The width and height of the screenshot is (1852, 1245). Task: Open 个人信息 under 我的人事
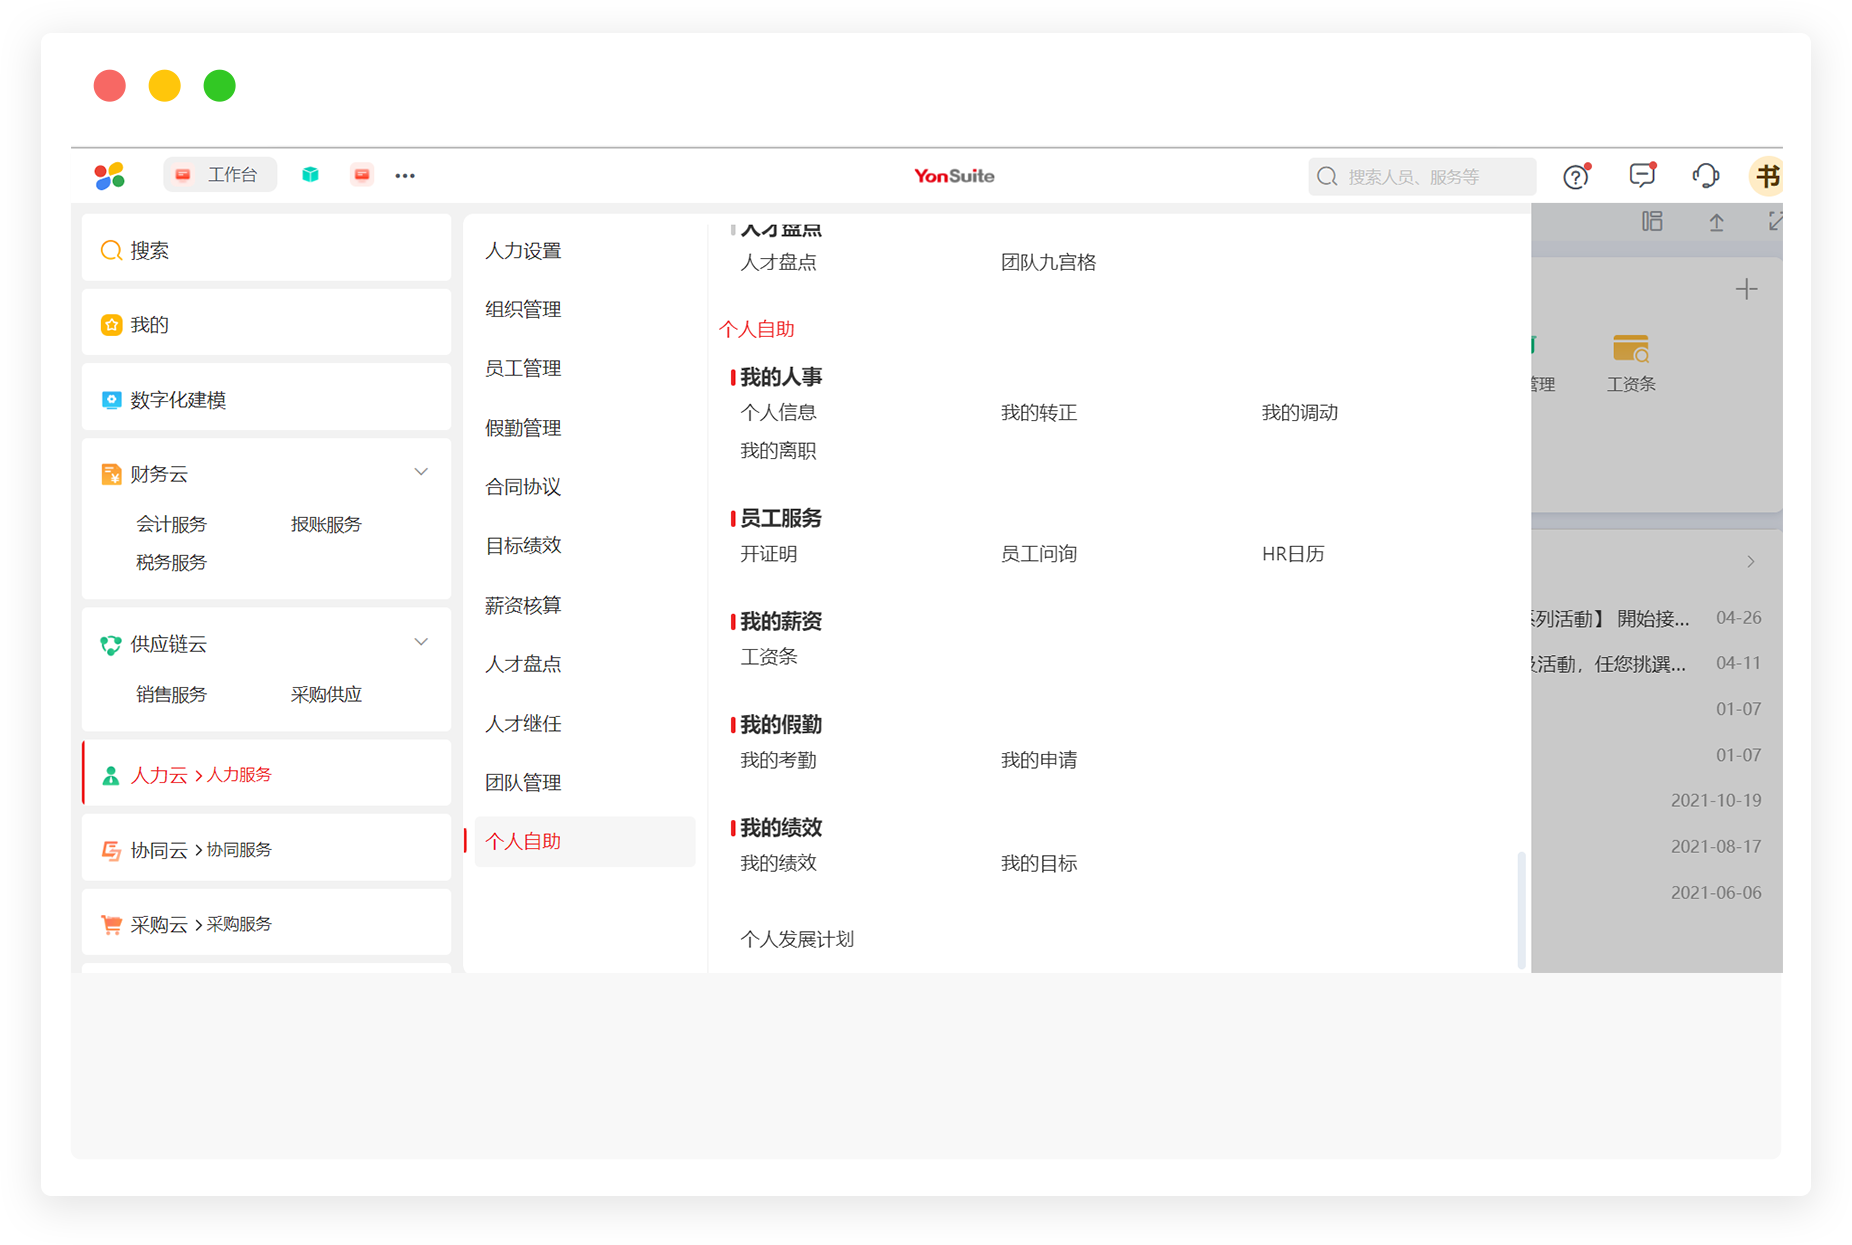(x=778, y=413)
